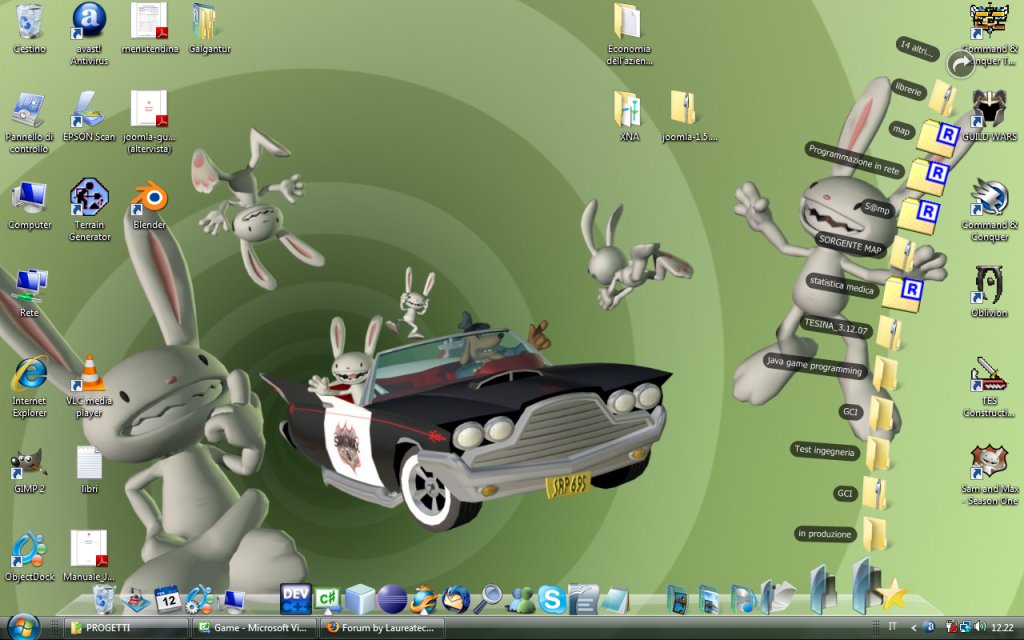Screen dimensions: 1024x640
Task: Open the IT language bar selector
Action: (891, 627)
